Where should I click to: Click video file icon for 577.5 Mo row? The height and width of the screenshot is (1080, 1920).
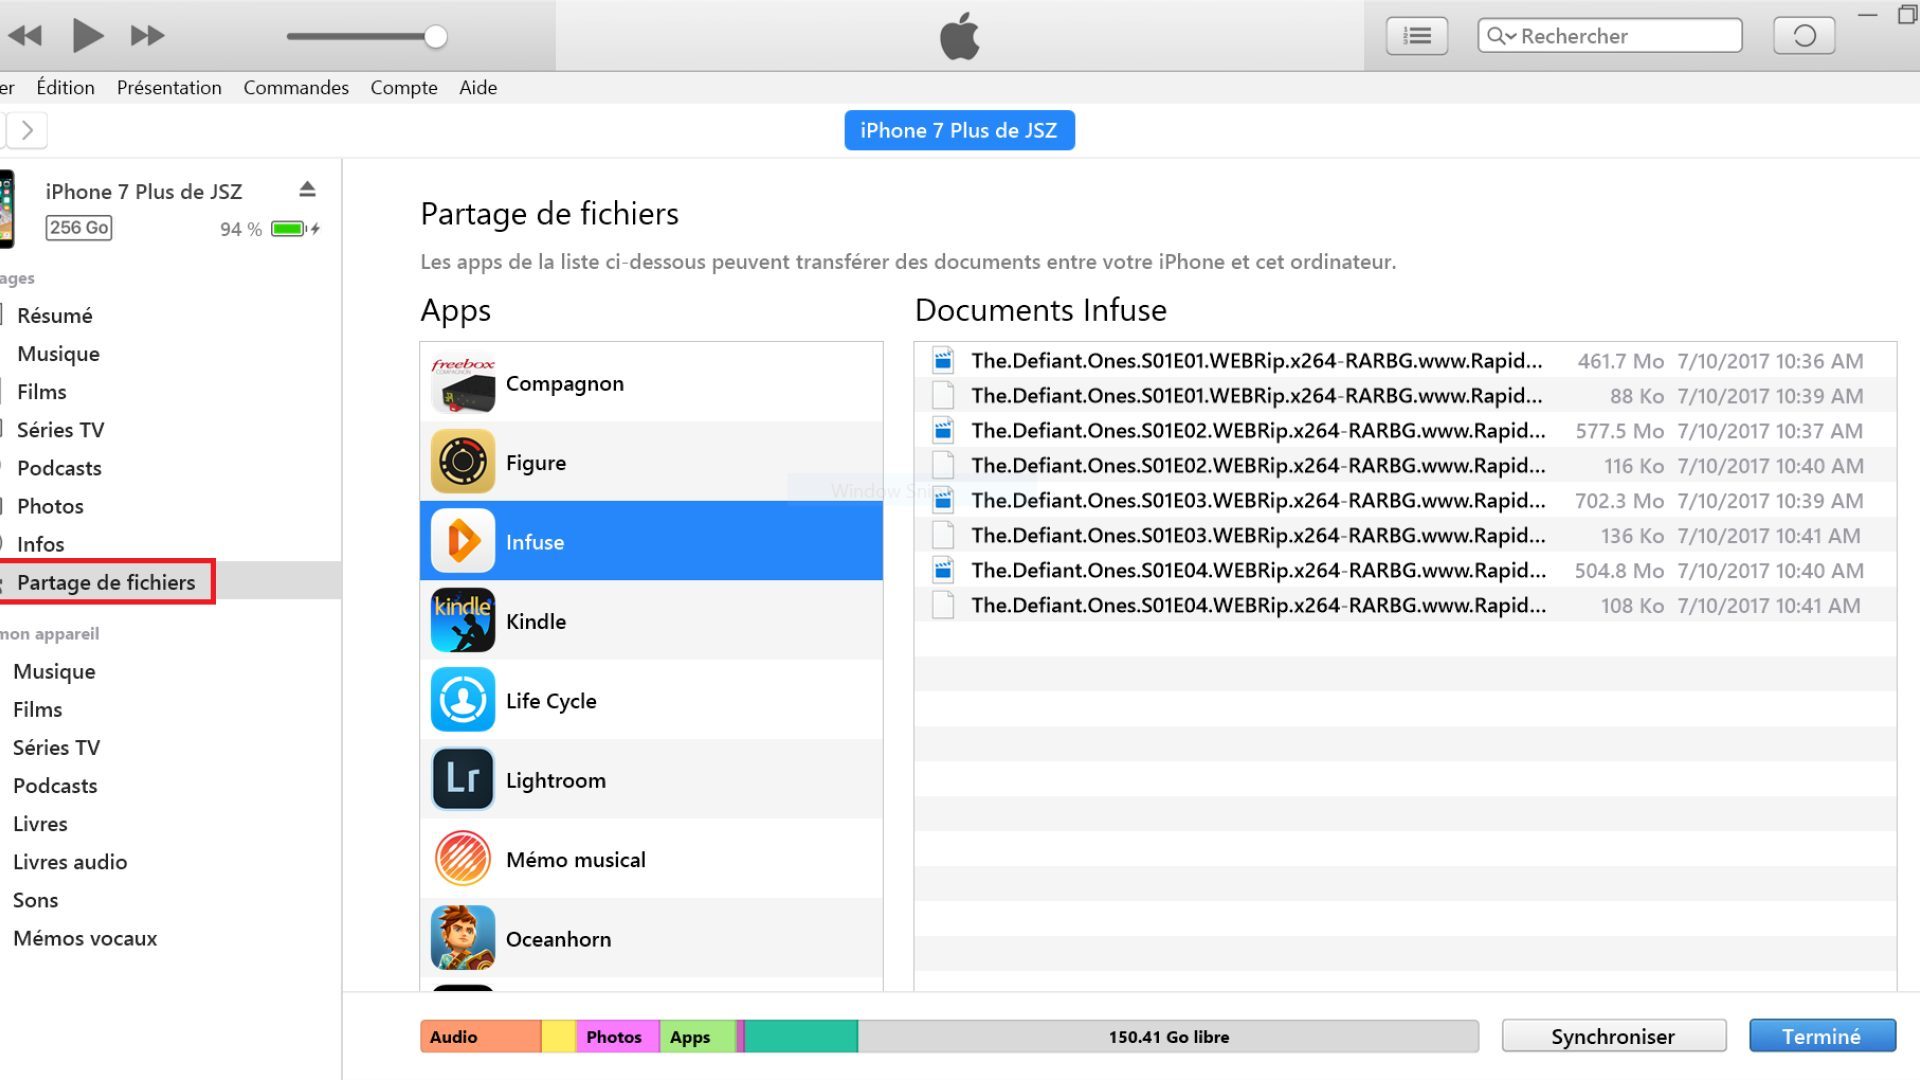(942, 431)
